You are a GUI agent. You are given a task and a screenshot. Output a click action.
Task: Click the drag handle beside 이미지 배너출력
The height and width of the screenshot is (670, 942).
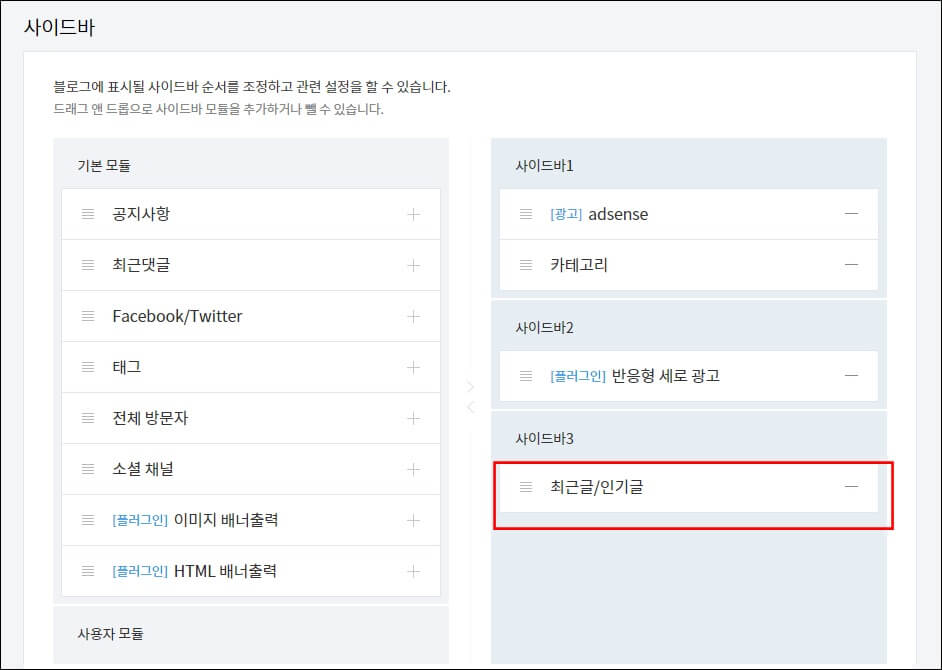pyautogui.click(x=87, y=519)
